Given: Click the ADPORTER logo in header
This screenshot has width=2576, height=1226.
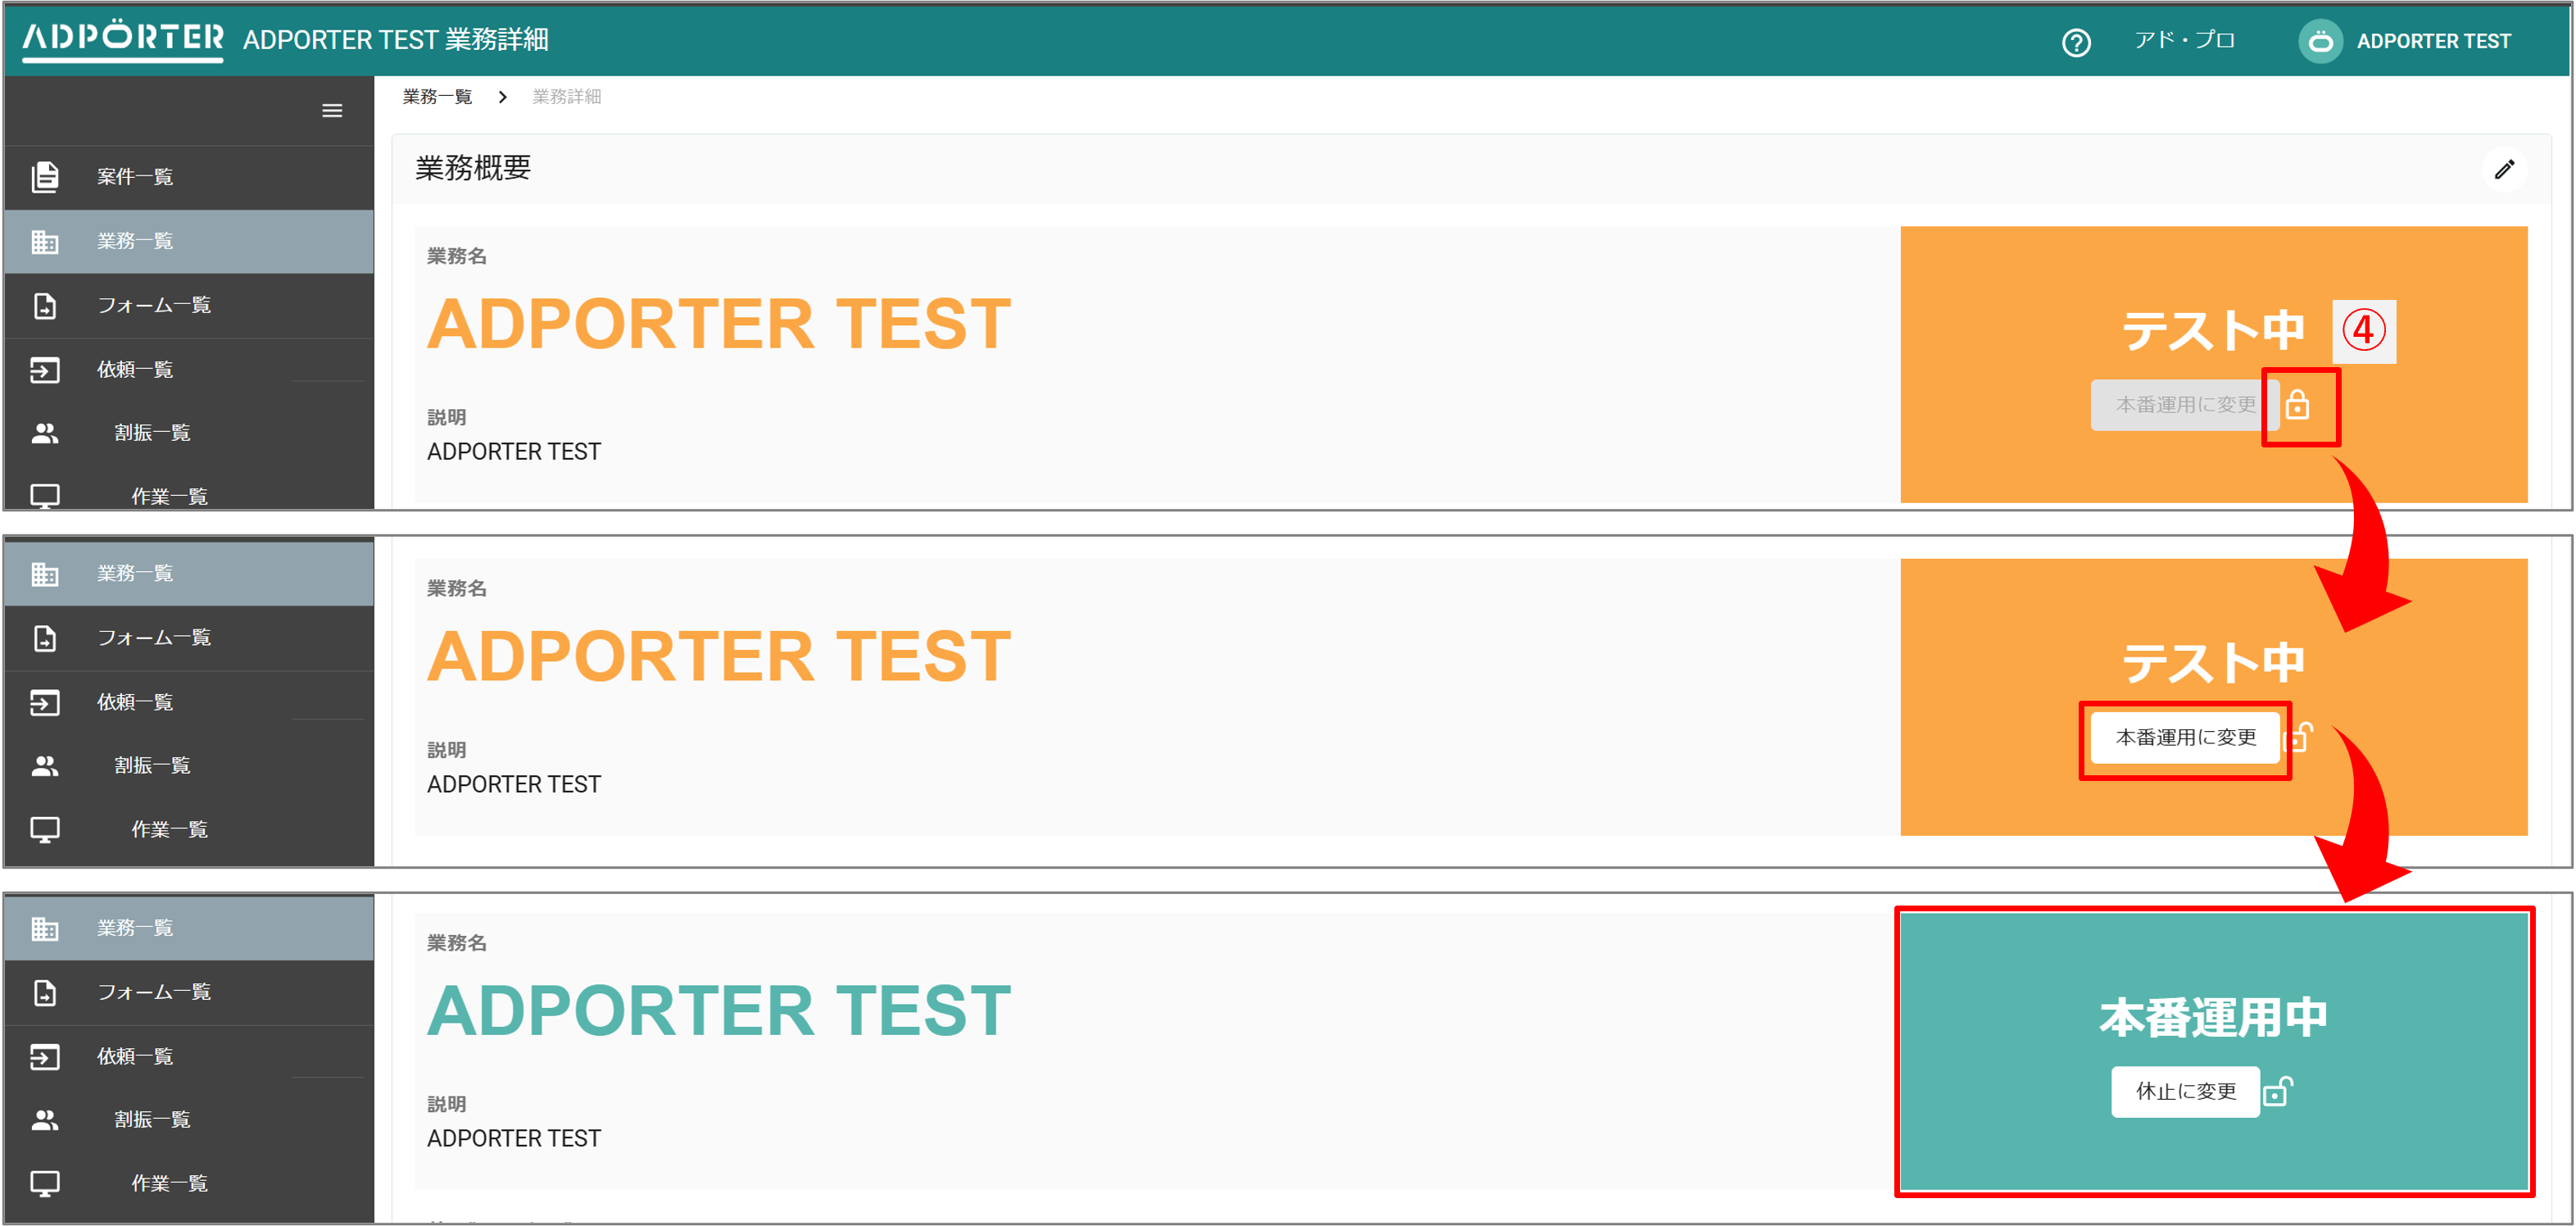Looking at the screenshot, I should point(123,39).
